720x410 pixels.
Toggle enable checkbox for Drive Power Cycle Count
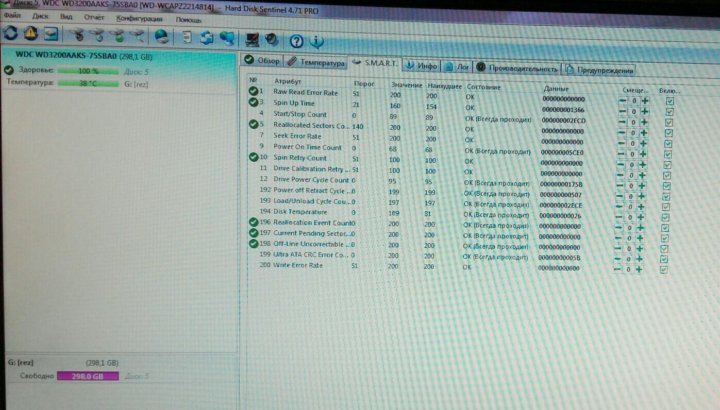666,186
